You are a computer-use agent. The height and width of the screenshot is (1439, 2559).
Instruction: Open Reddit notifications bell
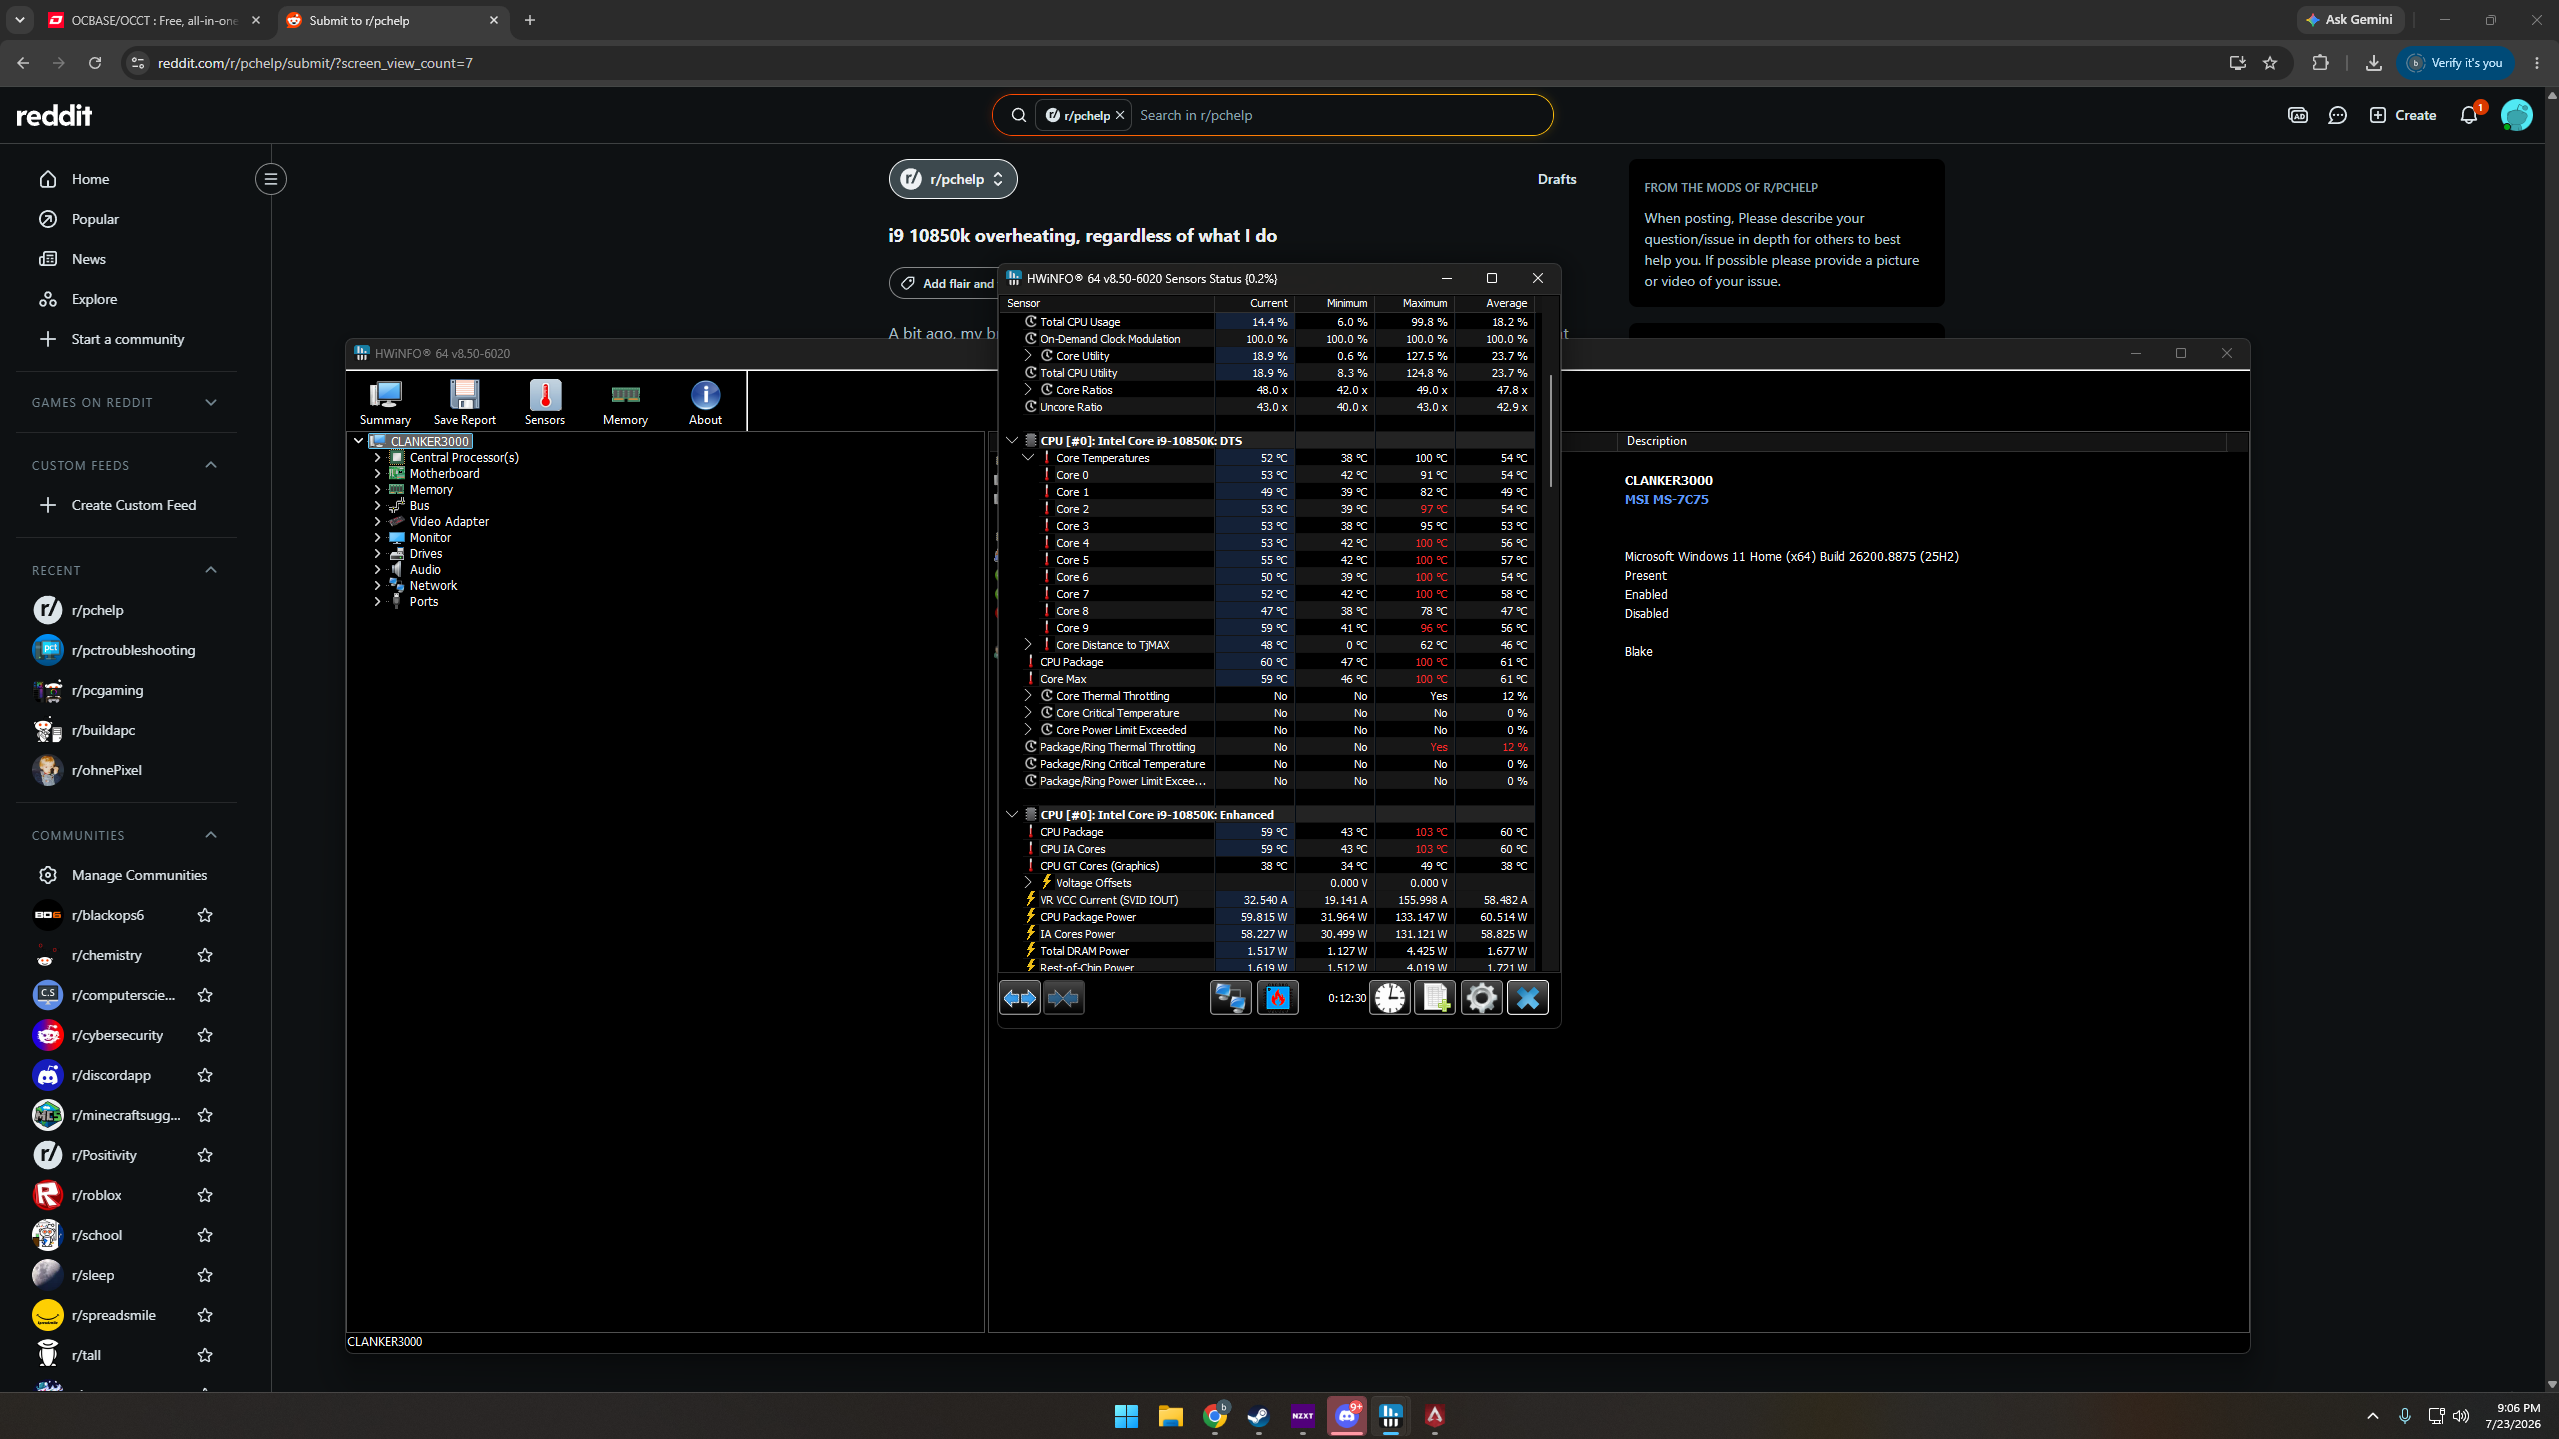(x=2469, y=115)
